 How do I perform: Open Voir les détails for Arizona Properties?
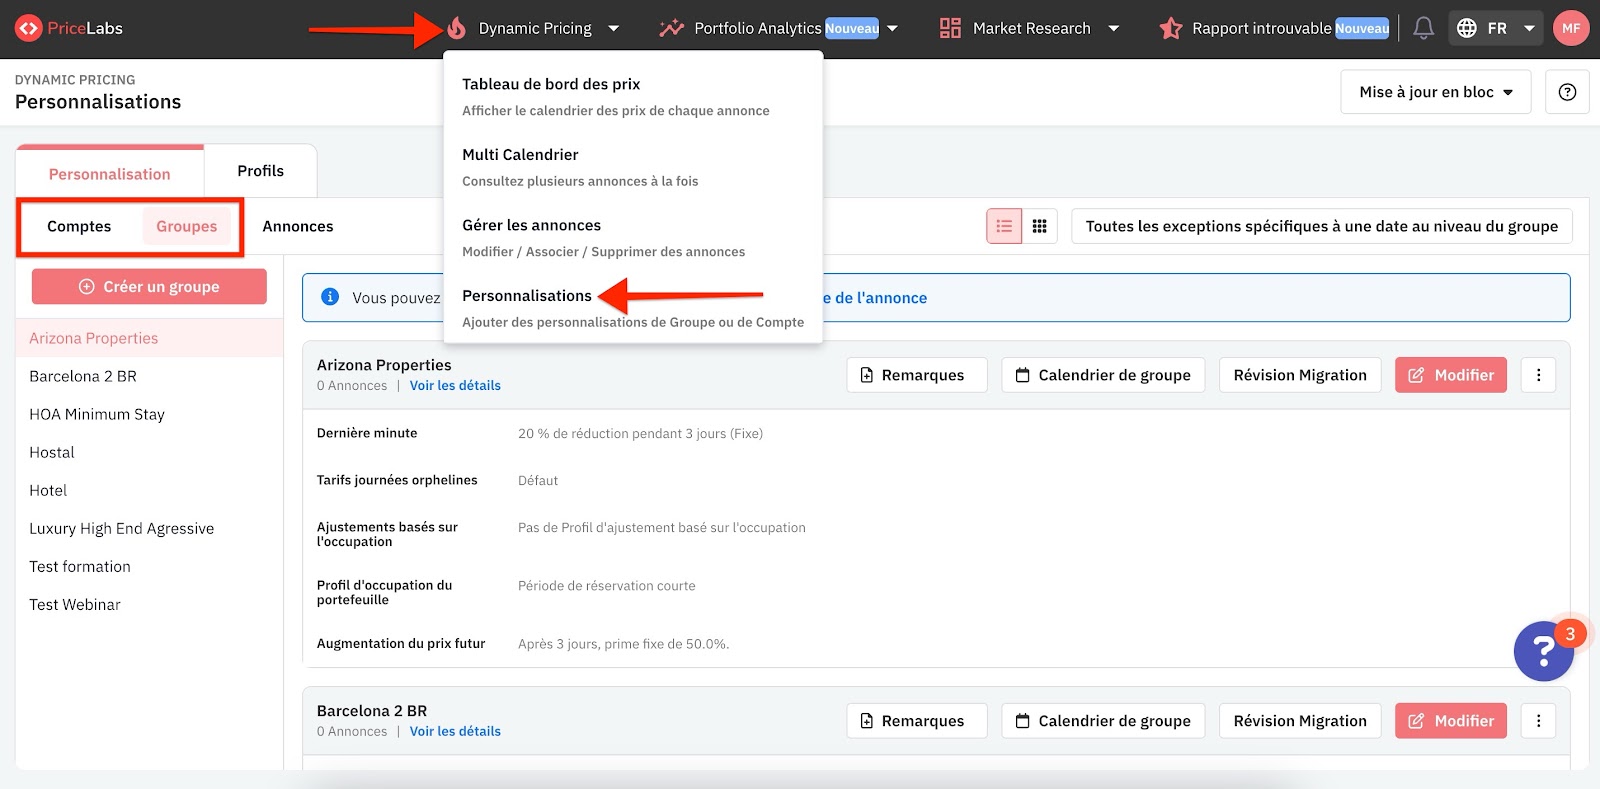click(455, 385)
